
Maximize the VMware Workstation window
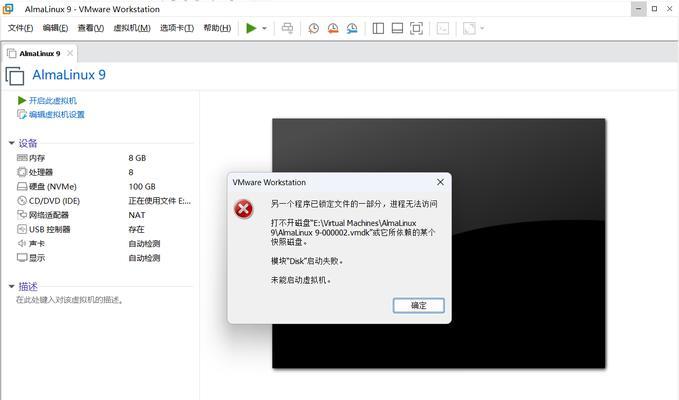(x=654, y=9)
